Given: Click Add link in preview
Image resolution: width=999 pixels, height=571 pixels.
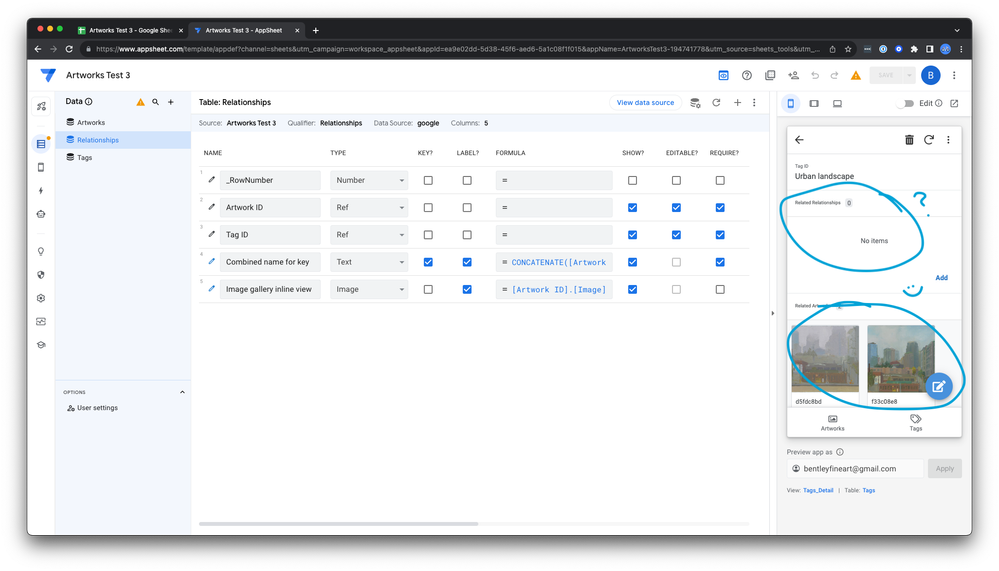Looking at the screenshot, I should [x=941, y=277].
